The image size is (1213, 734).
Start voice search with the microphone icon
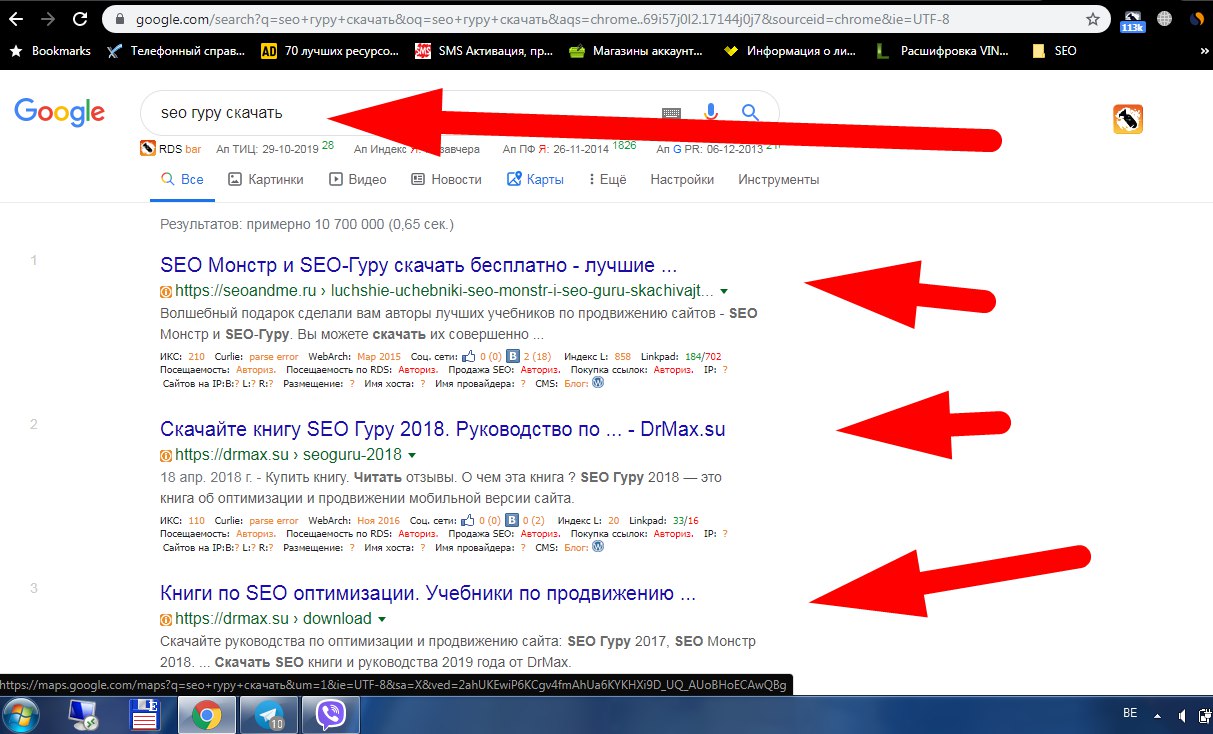pos(711,112)
